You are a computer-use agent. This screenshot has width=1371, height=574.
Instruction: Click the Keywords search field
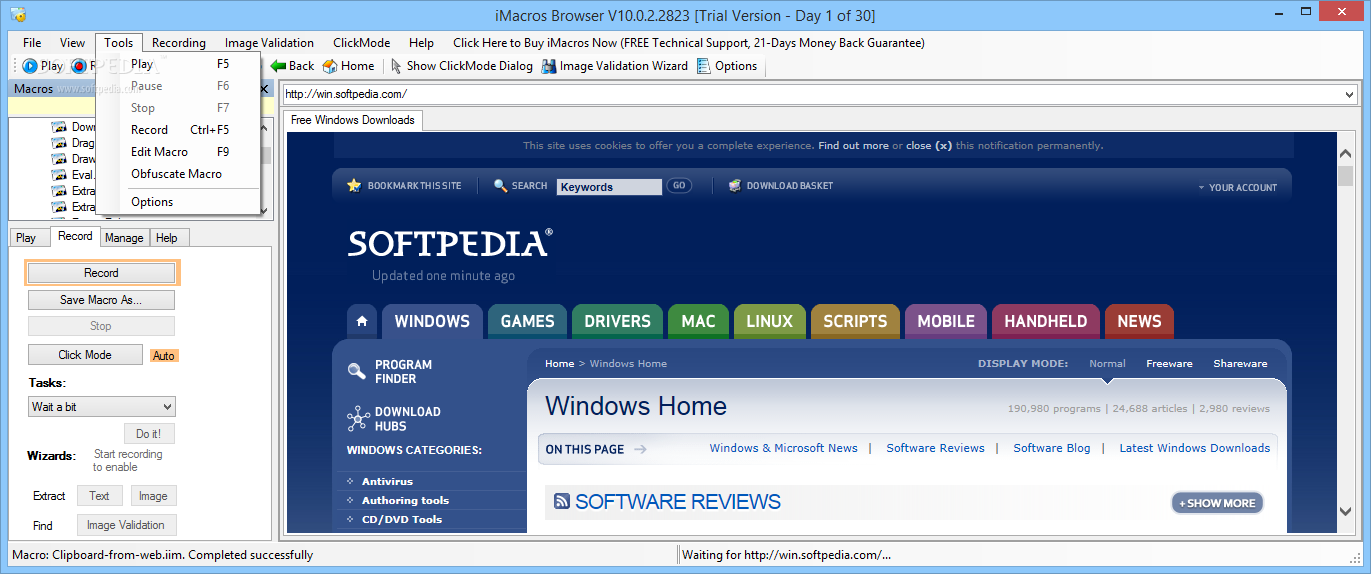click(609, 187)
